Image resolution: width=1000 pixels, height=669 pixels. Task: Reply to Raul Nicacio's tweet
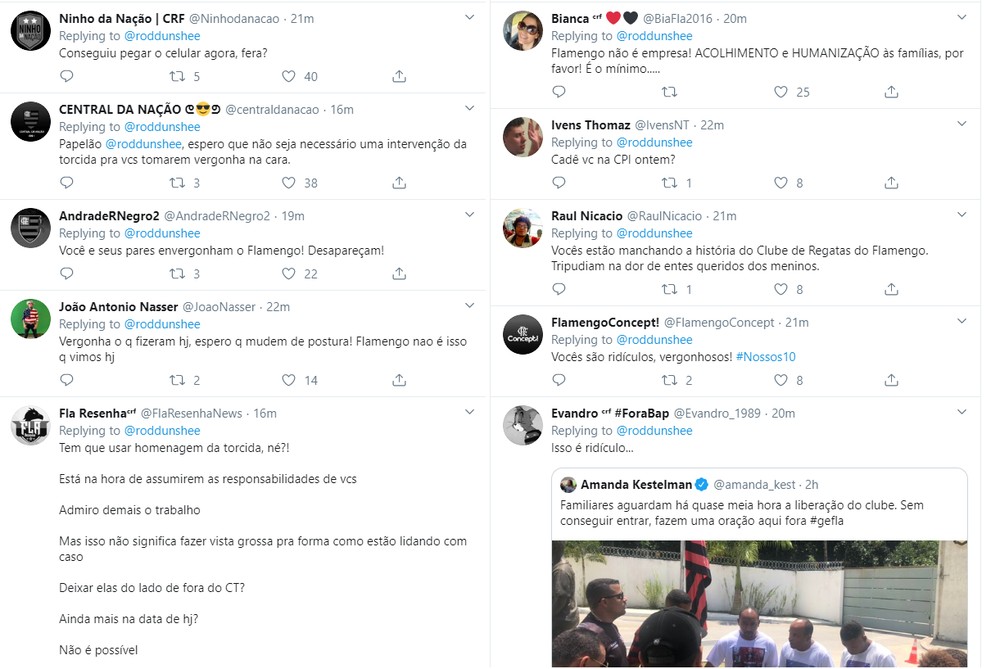click(x=559, y=290)
